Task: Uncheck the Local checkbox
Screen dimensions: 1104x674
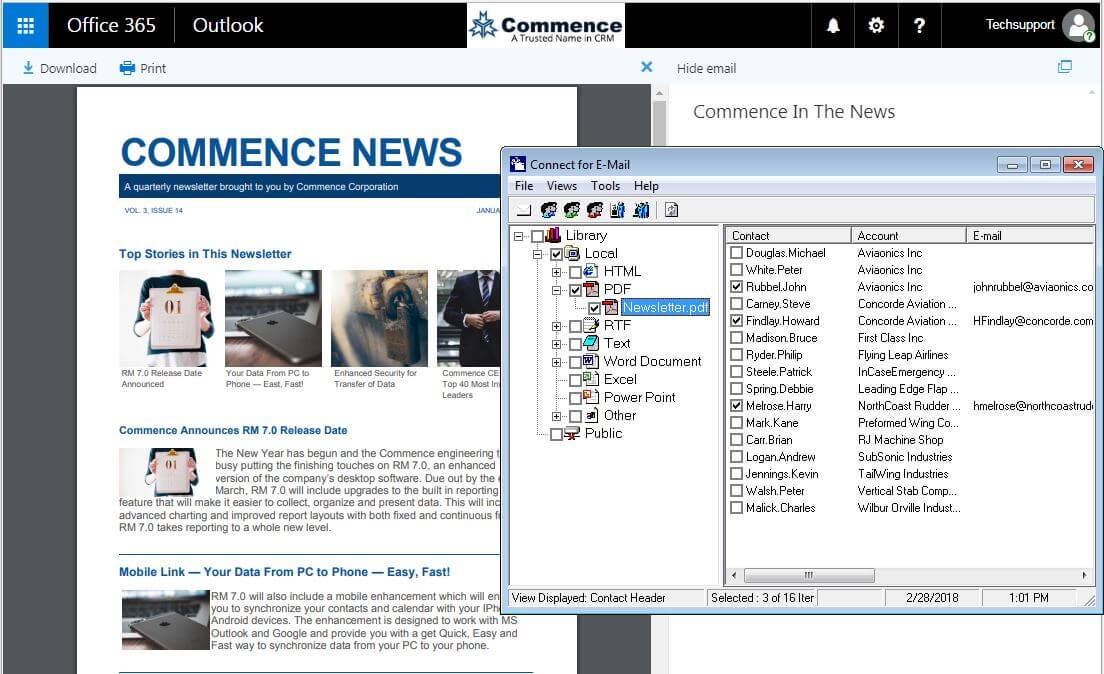Action: pos(556,254)
